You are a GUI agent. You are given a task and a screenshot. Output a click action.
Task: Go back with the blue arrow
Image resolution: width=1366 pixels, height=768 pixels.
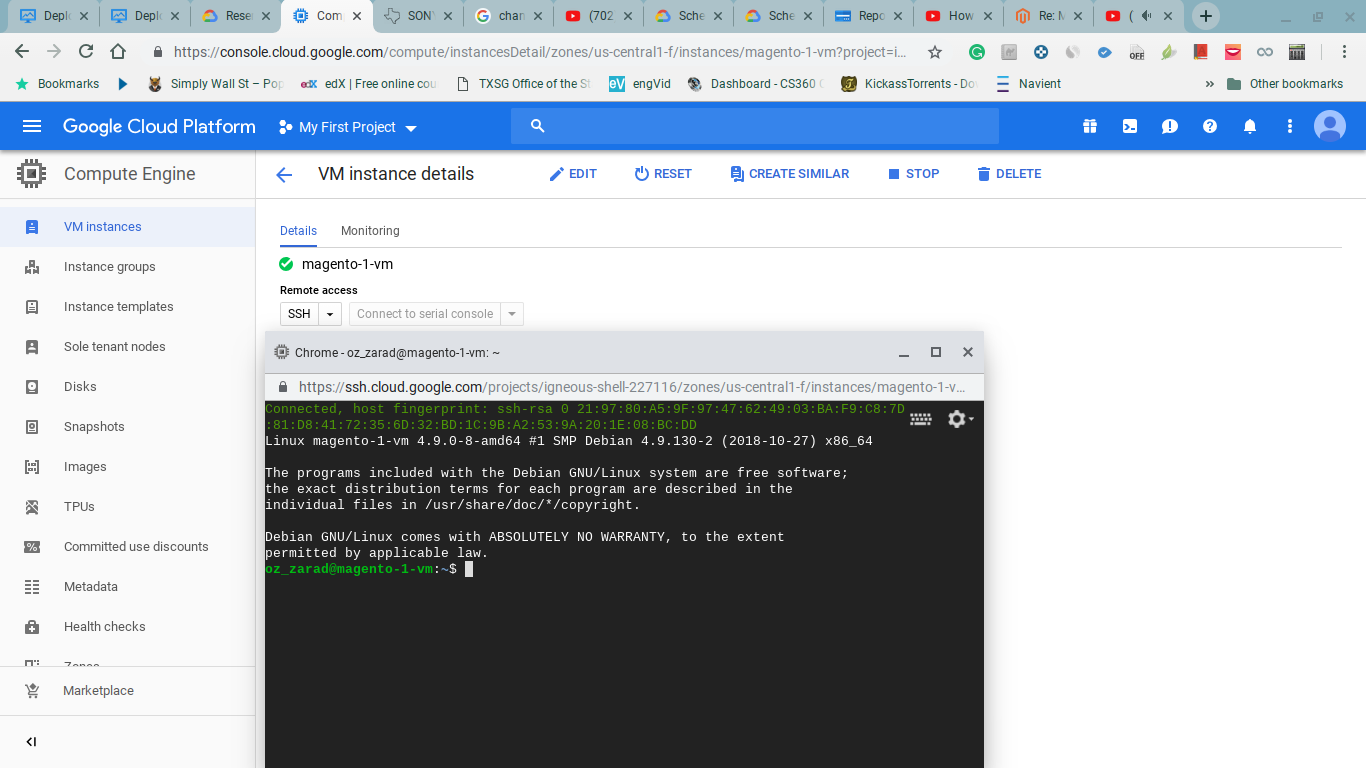pyautogui.click(x=284, y=174)
